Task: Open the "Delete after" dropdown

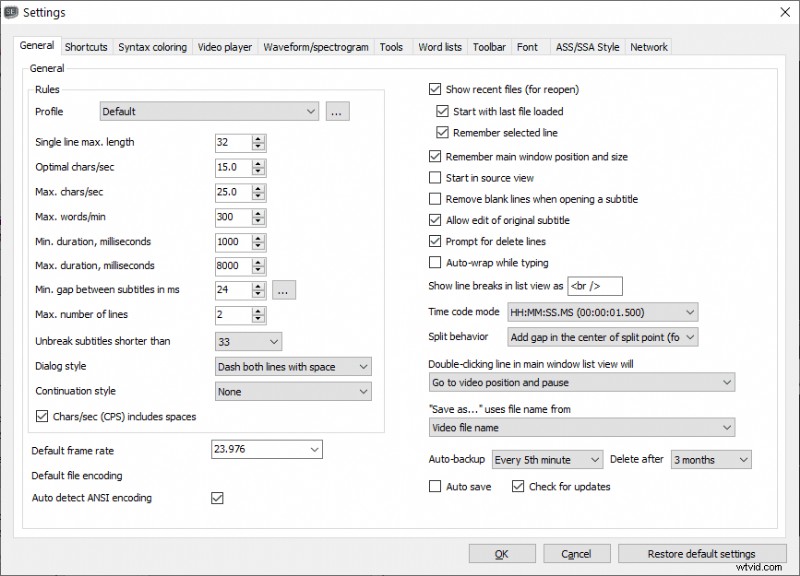Action: click(711, 459)
